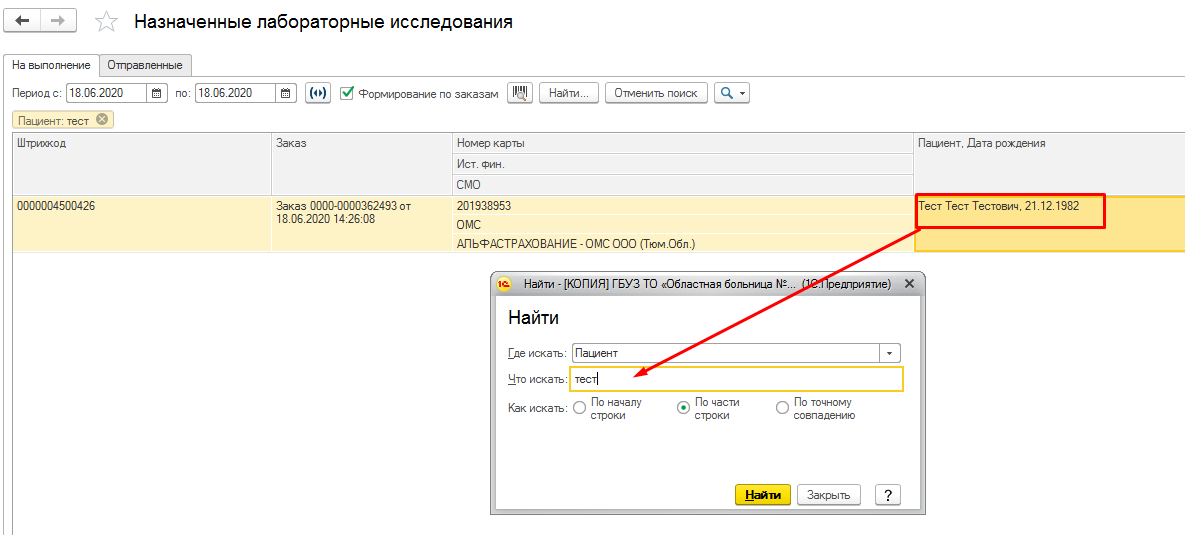Image resolution: width=1185 pixels, height=535 pixels.
Task: Open calendar for period end date
Action: pos(286,93)
